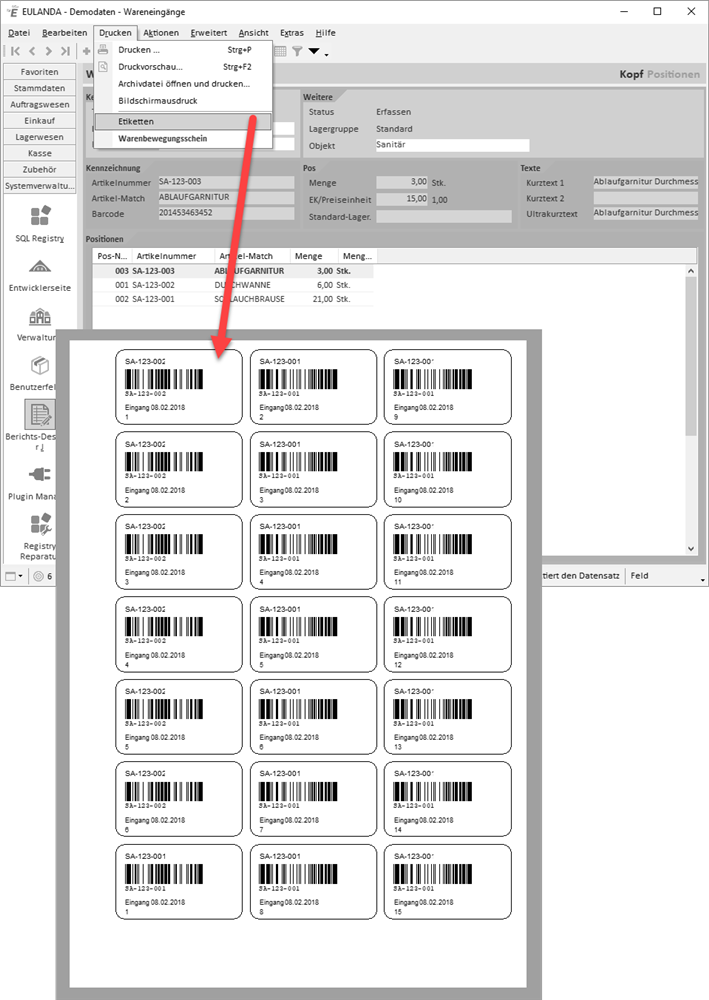The width and height of the screenshot is (709, 1000).
Task: Go to first record toolbar arrow
Action: click(15, 51)
